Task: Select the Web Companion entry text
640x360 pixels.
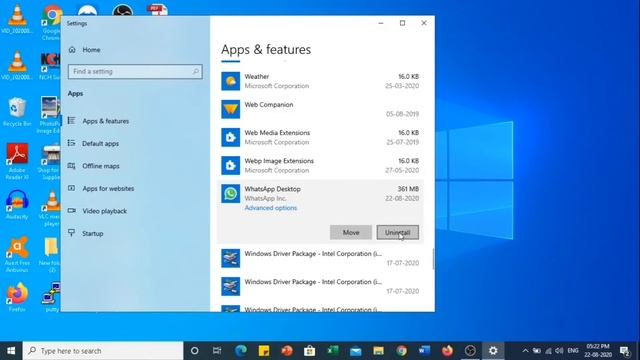Action: pos(269,104)
